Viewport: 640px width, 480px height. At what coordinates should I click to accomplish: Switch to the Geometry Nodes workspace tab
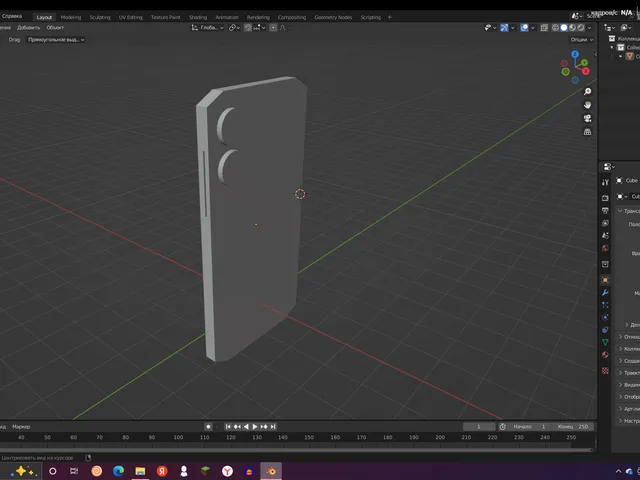(x=333, y=17)
